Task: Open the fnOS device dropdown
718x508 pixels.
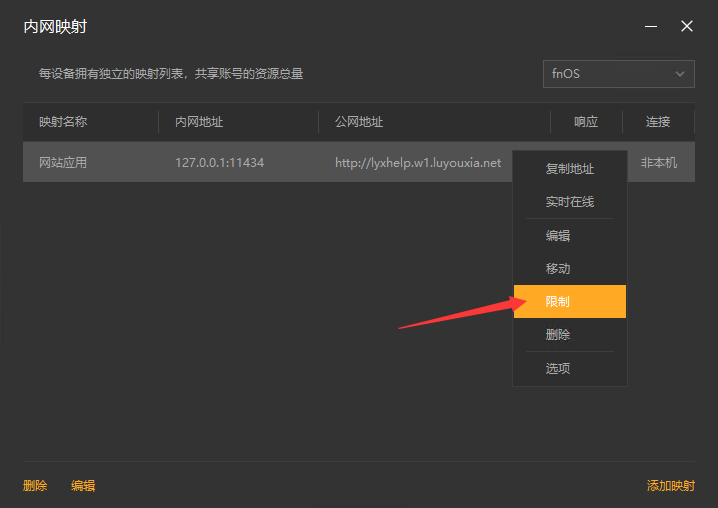Action: tap(619, 74)
